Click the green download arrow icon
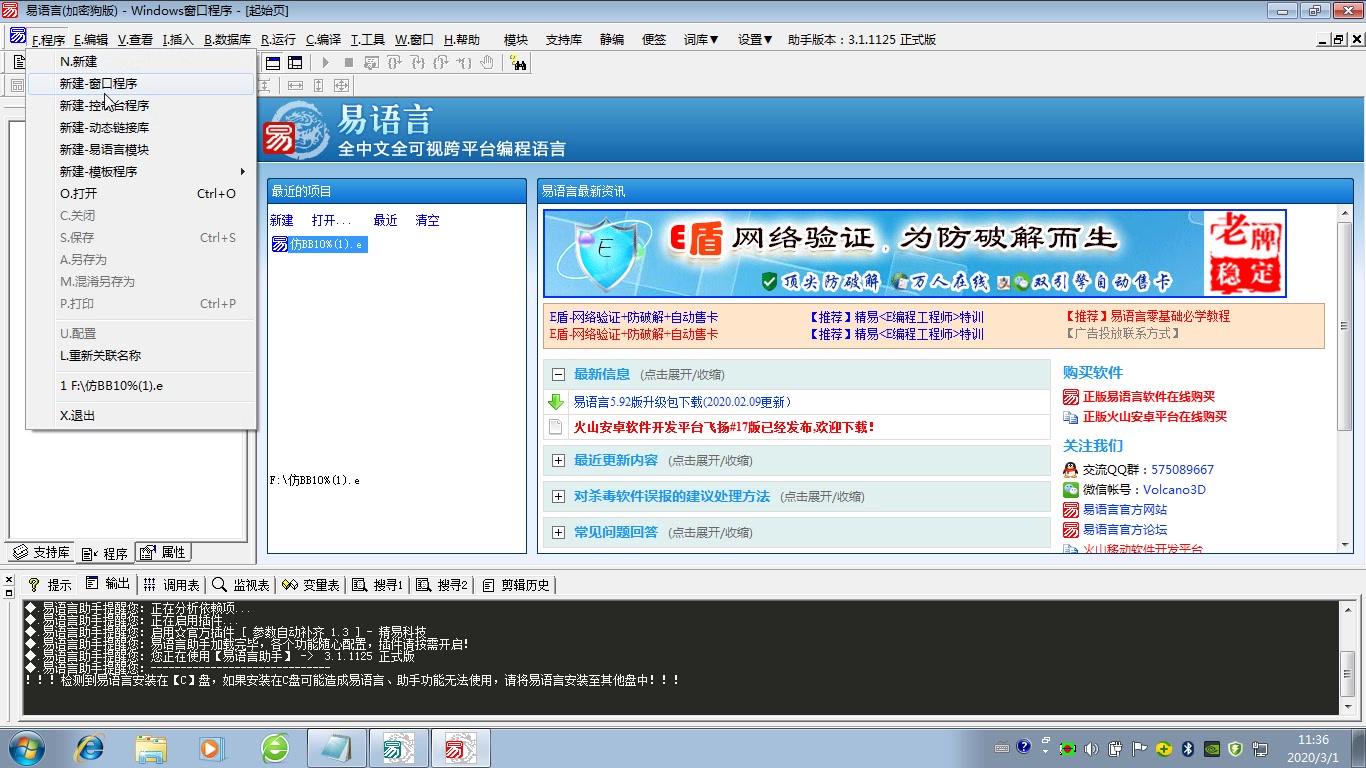Image resolution: width=1366 pixels, height=768 pixels. pos(556,402)
